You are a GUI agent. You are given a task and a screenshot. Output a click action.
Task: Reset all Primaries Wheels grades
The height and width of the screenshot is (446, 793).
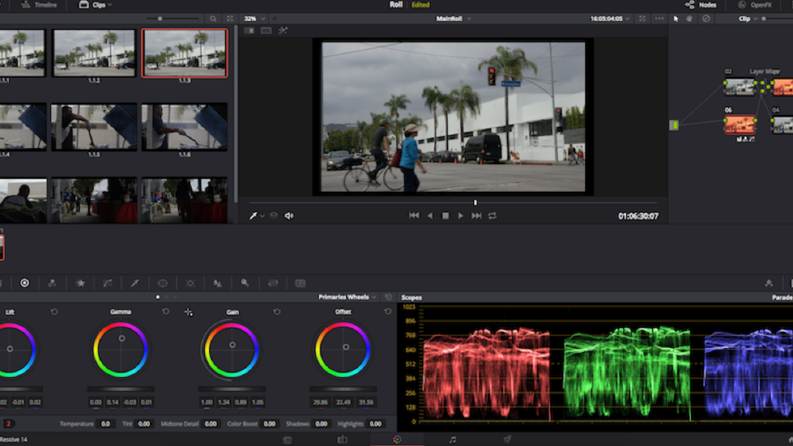click(388, 297)
